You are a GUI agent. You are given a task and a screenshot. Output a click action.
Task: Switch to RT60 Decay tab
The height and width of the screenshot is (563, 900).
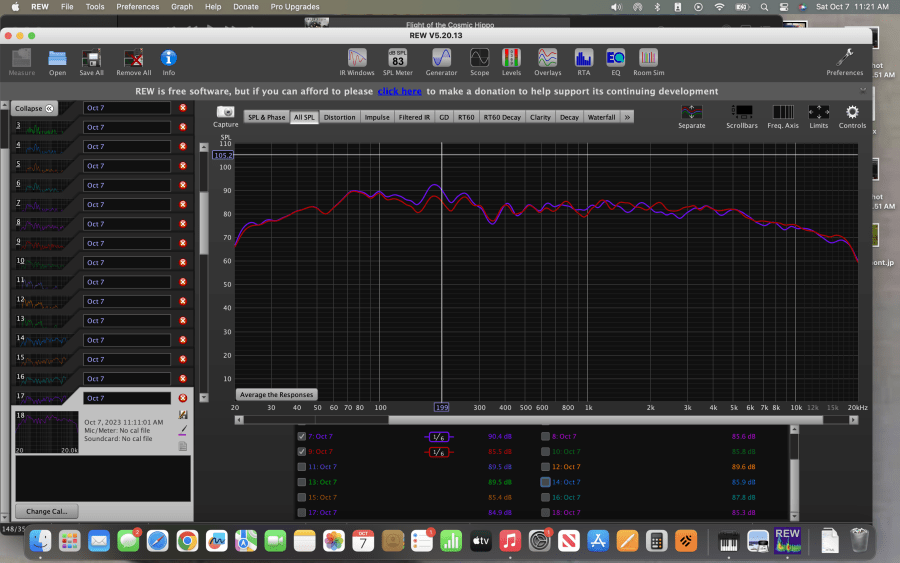(x=502, y=117)
